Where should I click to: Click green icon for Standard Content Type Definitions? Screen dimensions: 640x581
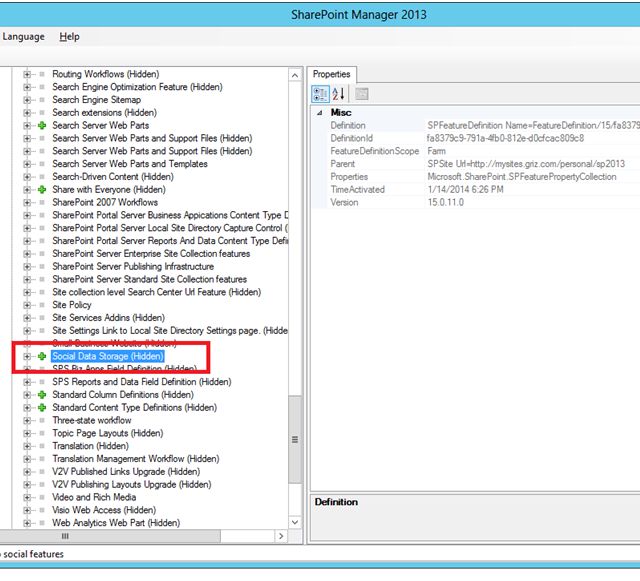point(42,407)
